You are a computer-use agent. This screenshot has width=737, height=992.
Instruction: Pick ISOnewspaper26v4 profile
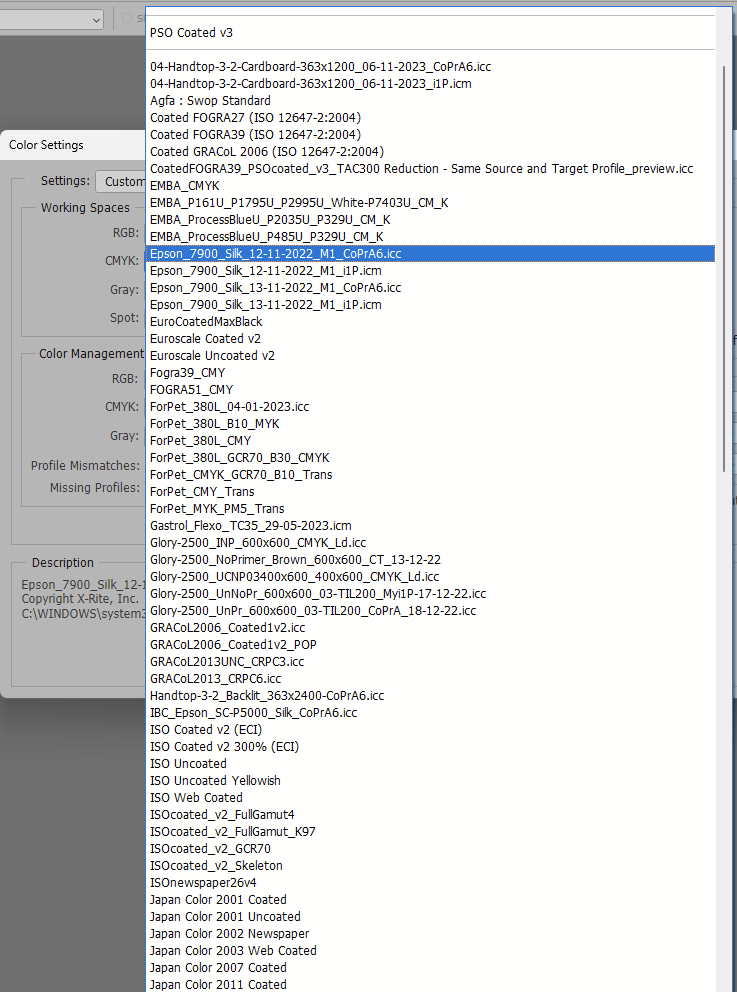click(430, 883)
